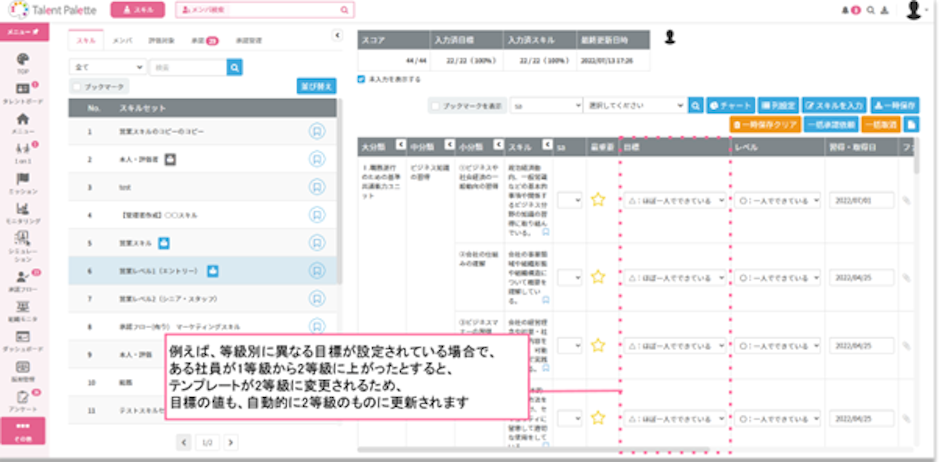Enable the ブックマークを表示 checkbox
This screenshot has height=462, width=940.
pos(434,104)
